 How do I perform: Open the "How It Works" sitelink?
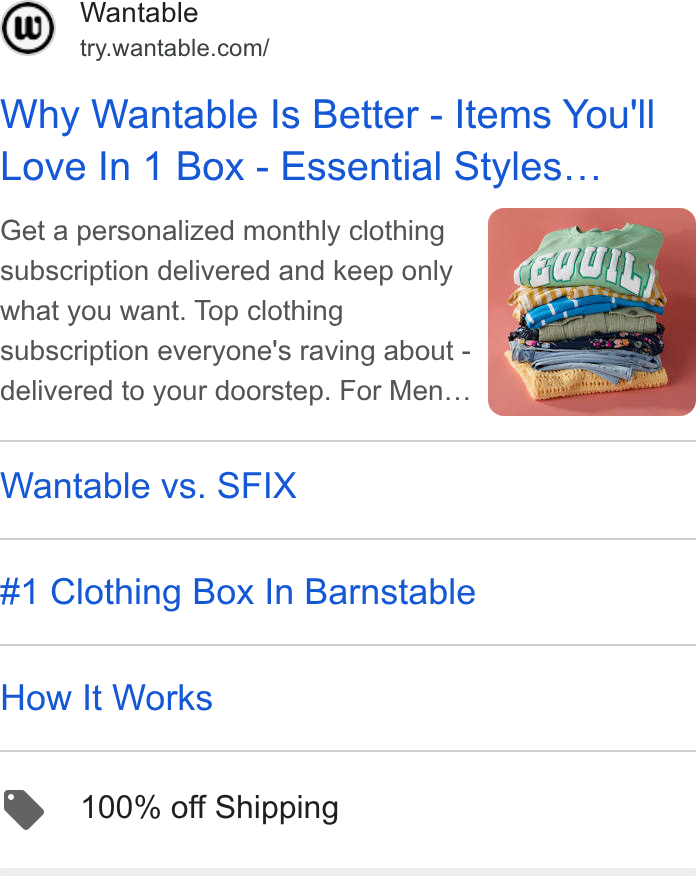pyautogui.click(x=106, y=697)
